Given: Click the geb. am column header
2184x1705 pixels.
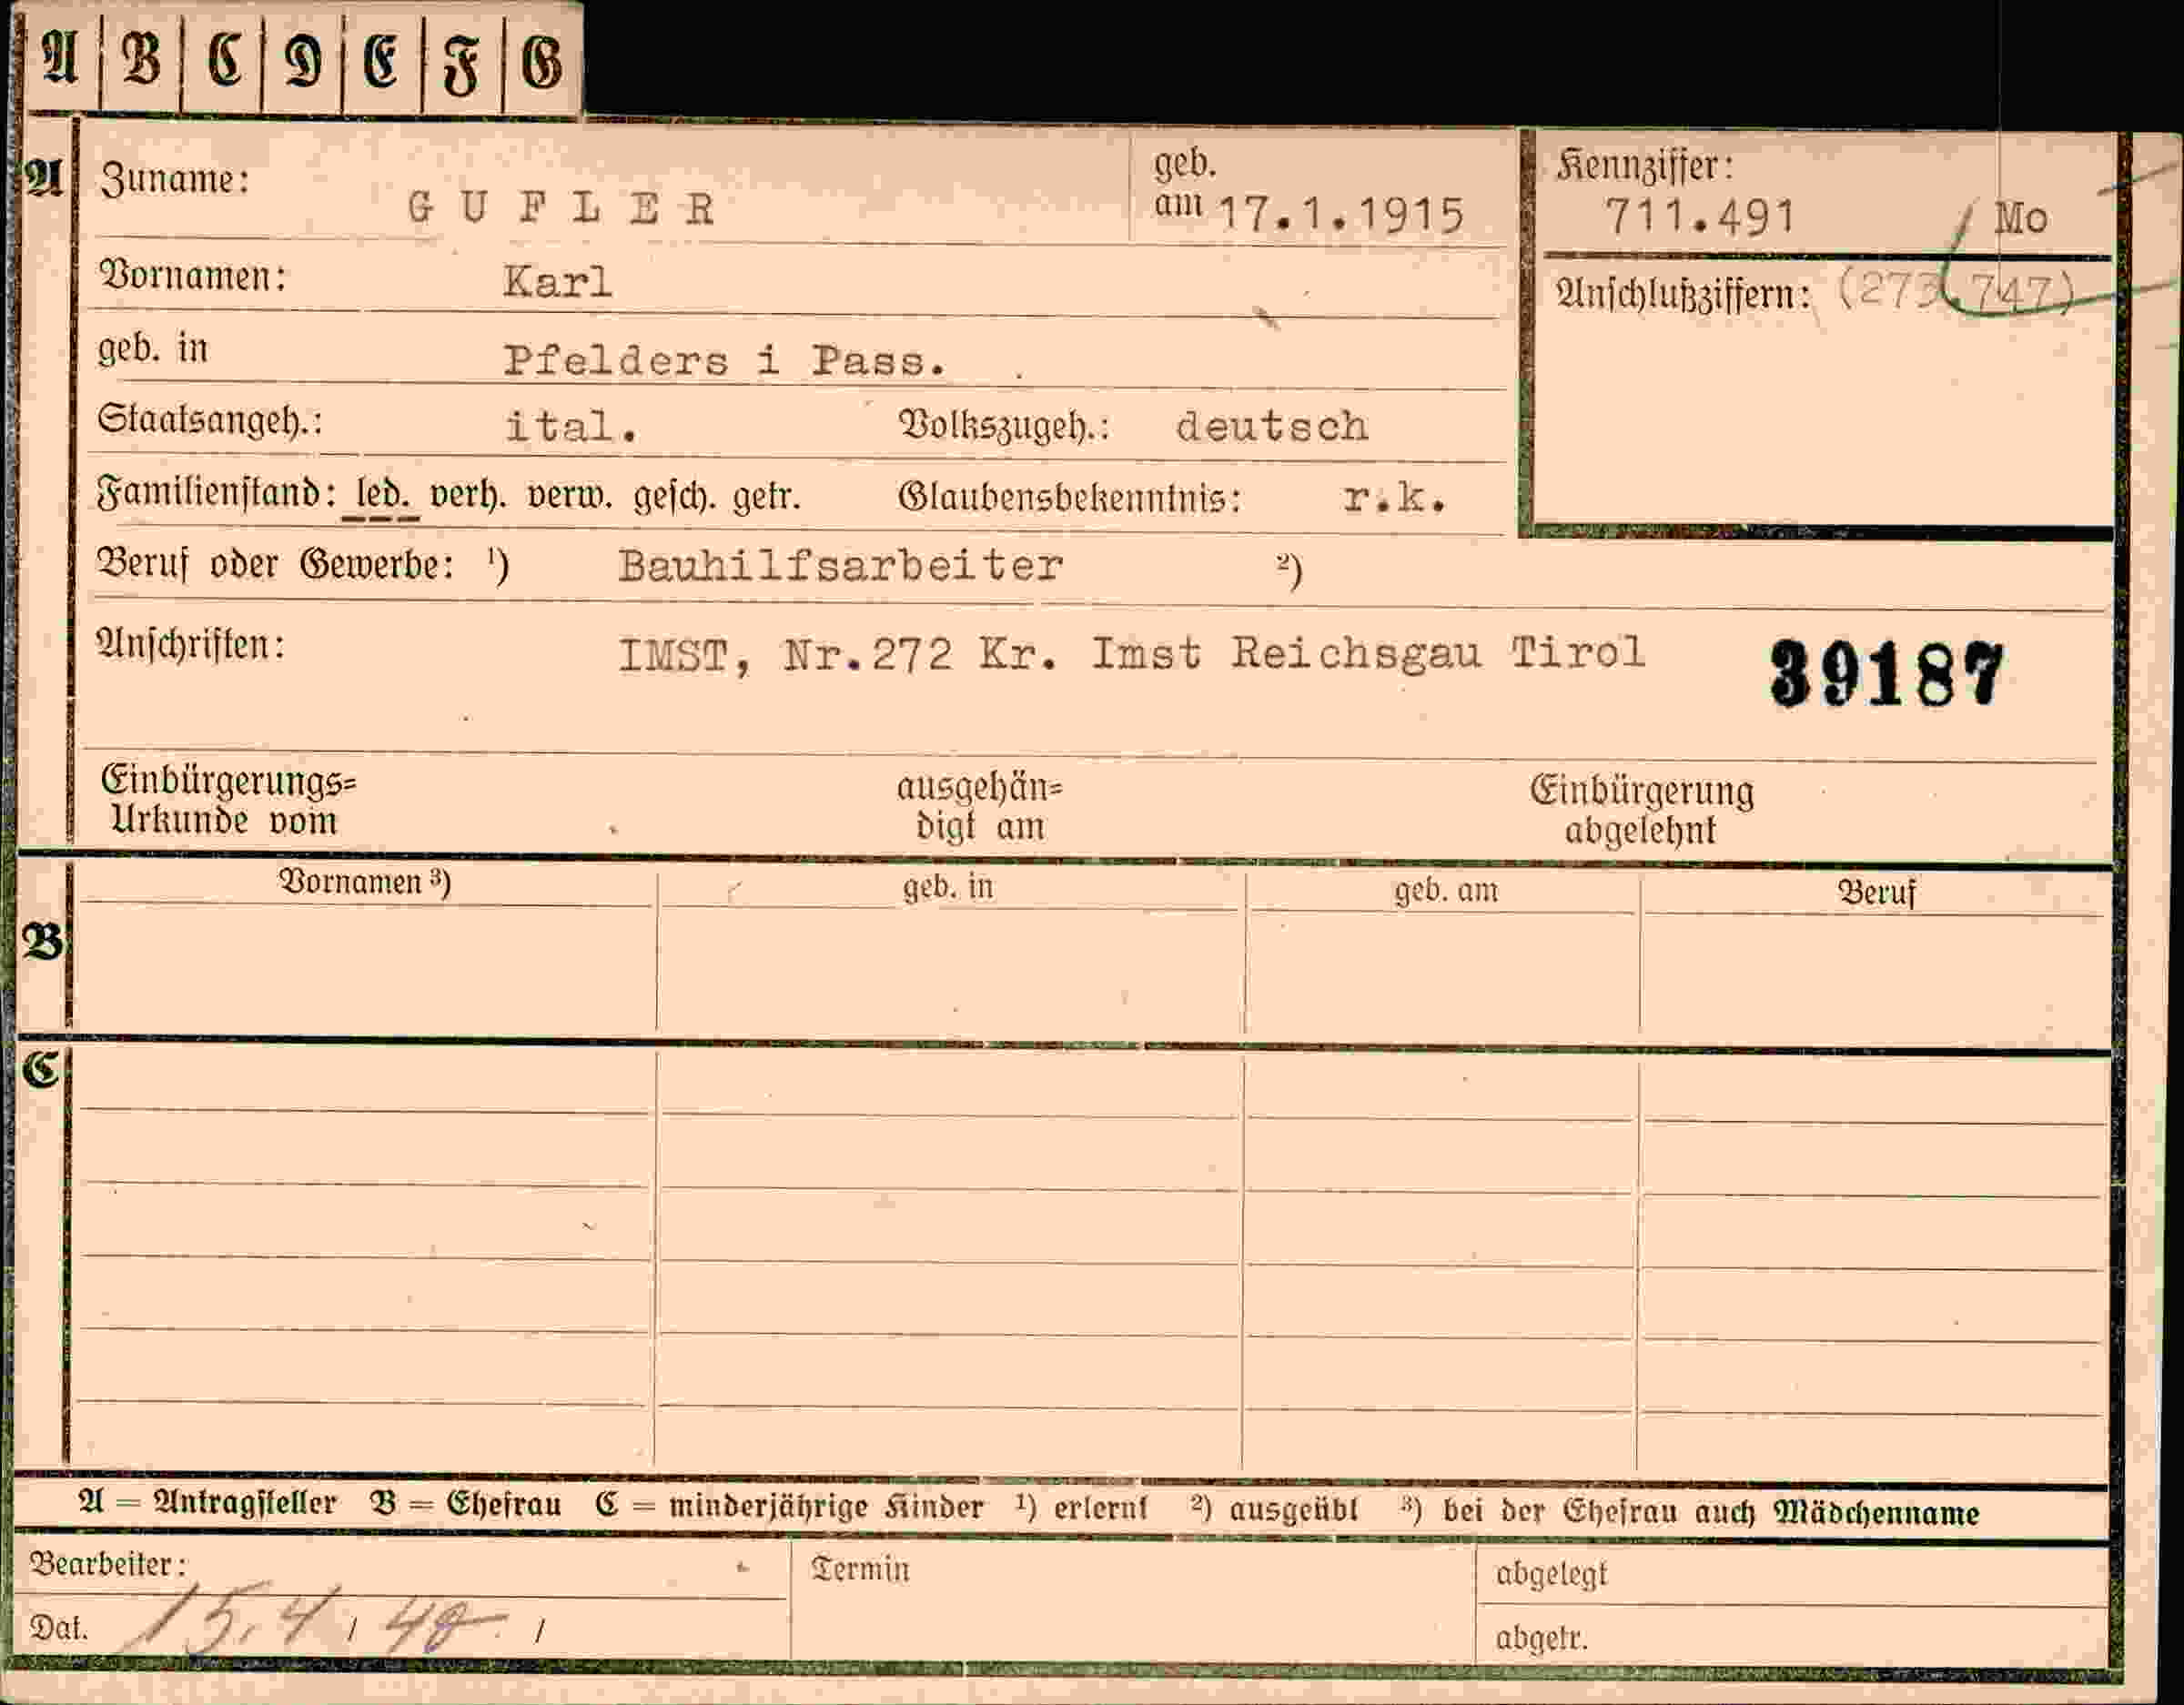Looking at the screenshot, I should click(1446, 890).
